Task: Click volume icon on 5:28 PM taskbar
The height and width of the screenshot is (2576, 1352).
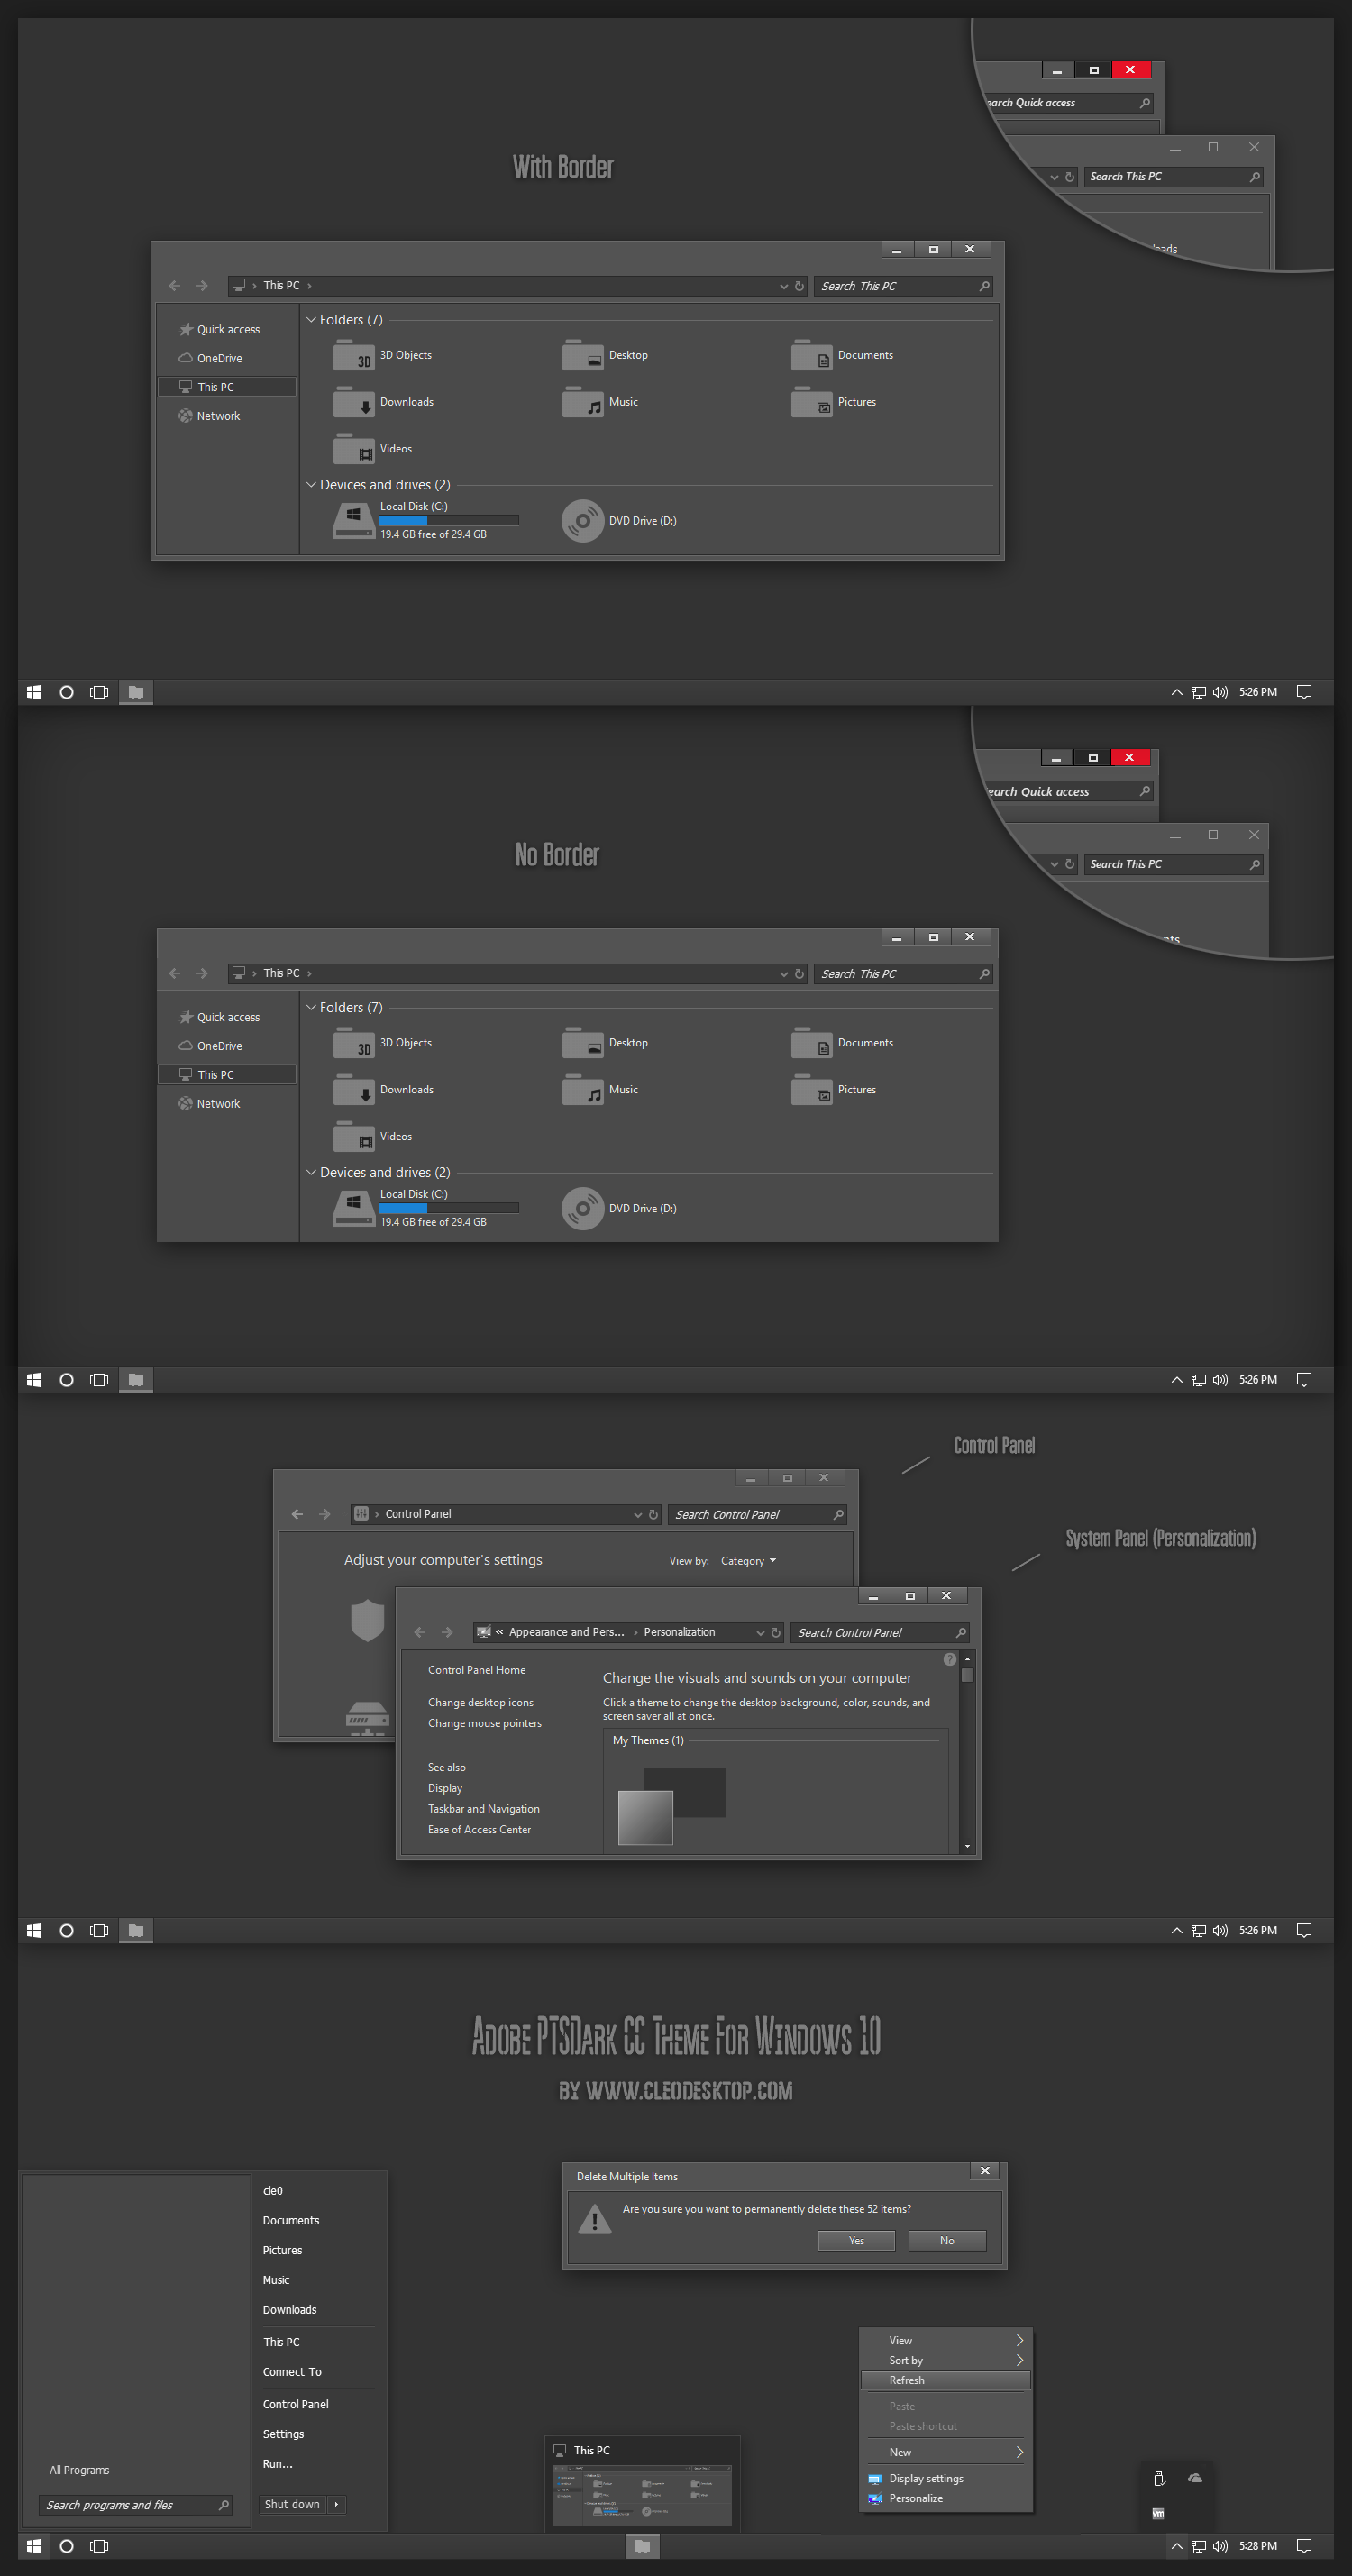Action: [1220, 2546]
